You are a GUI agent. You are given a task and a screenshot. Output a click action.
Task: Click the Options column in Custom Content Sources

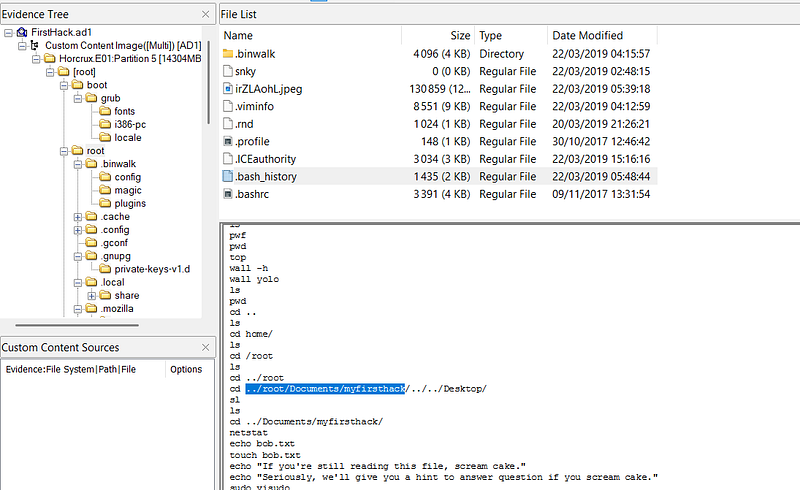pyautogui.click(x=185, y=369)
